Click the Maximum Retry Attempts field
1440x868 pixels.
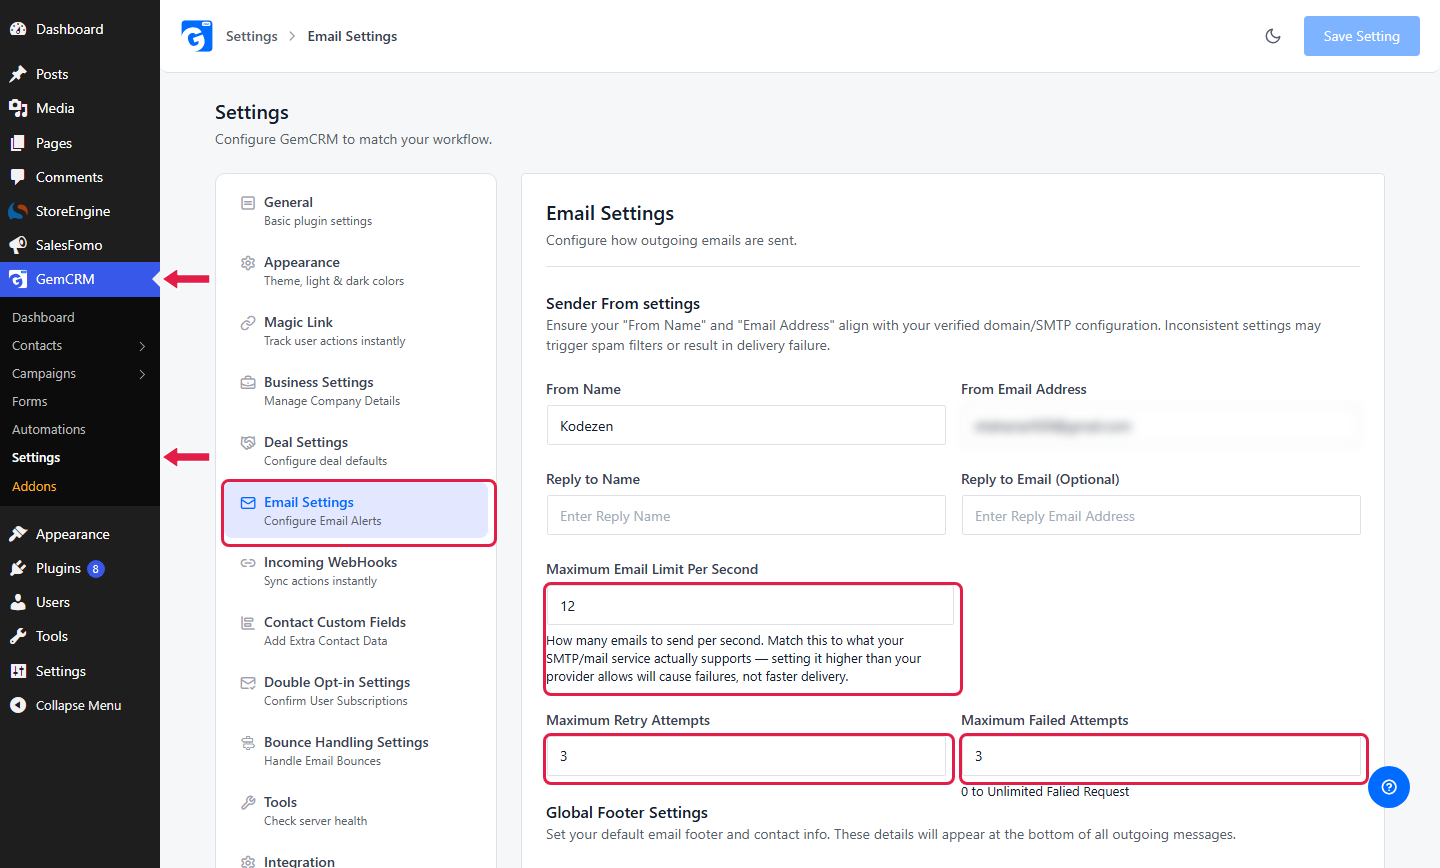point(746,756)
